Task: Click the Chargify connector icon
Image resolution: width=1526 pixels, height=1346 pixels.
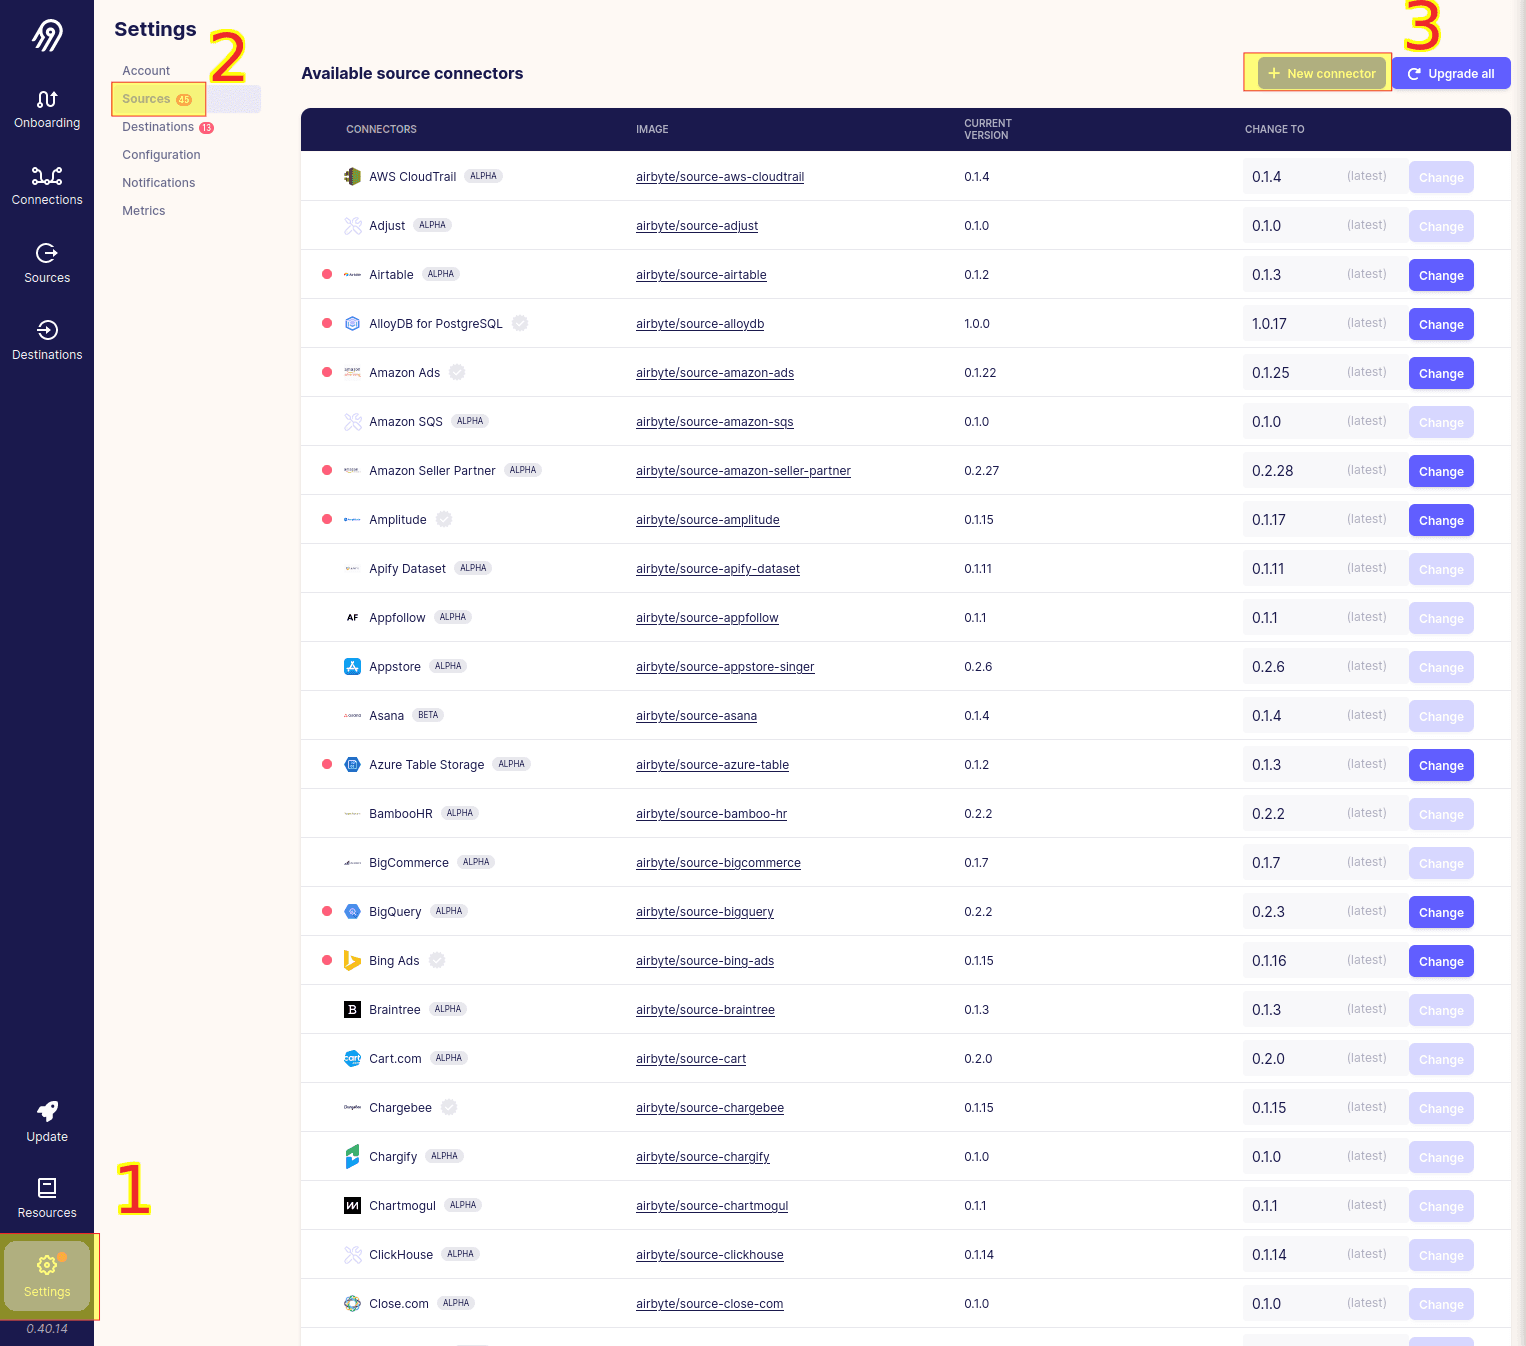Action: [352, 1156]
